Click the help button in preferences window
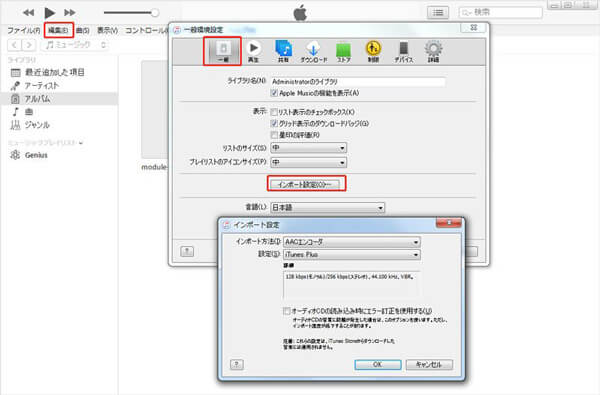The height and width of the screenshot is (395, 600). coord(187,251)
